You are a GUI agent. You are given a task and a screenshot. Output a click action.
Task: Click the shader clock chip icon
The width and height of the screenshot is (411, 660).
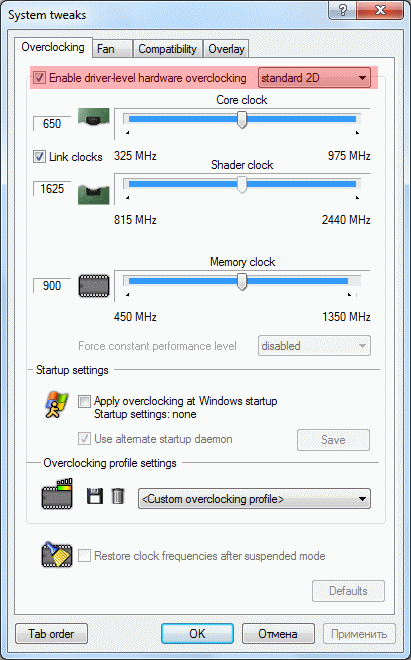tap(93, 194)
